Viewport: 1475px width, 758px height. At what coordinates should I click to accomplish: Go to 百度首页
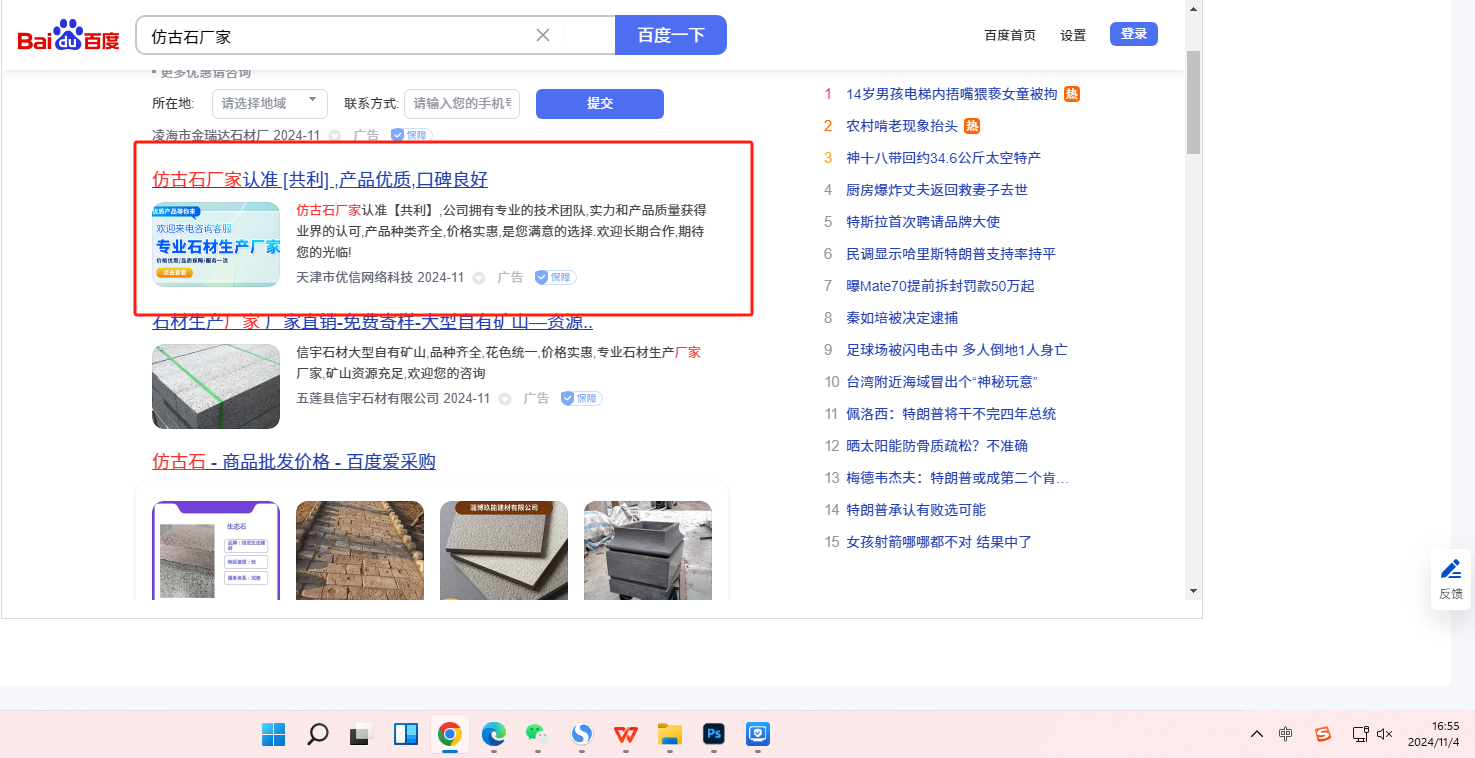[1010, 35]
